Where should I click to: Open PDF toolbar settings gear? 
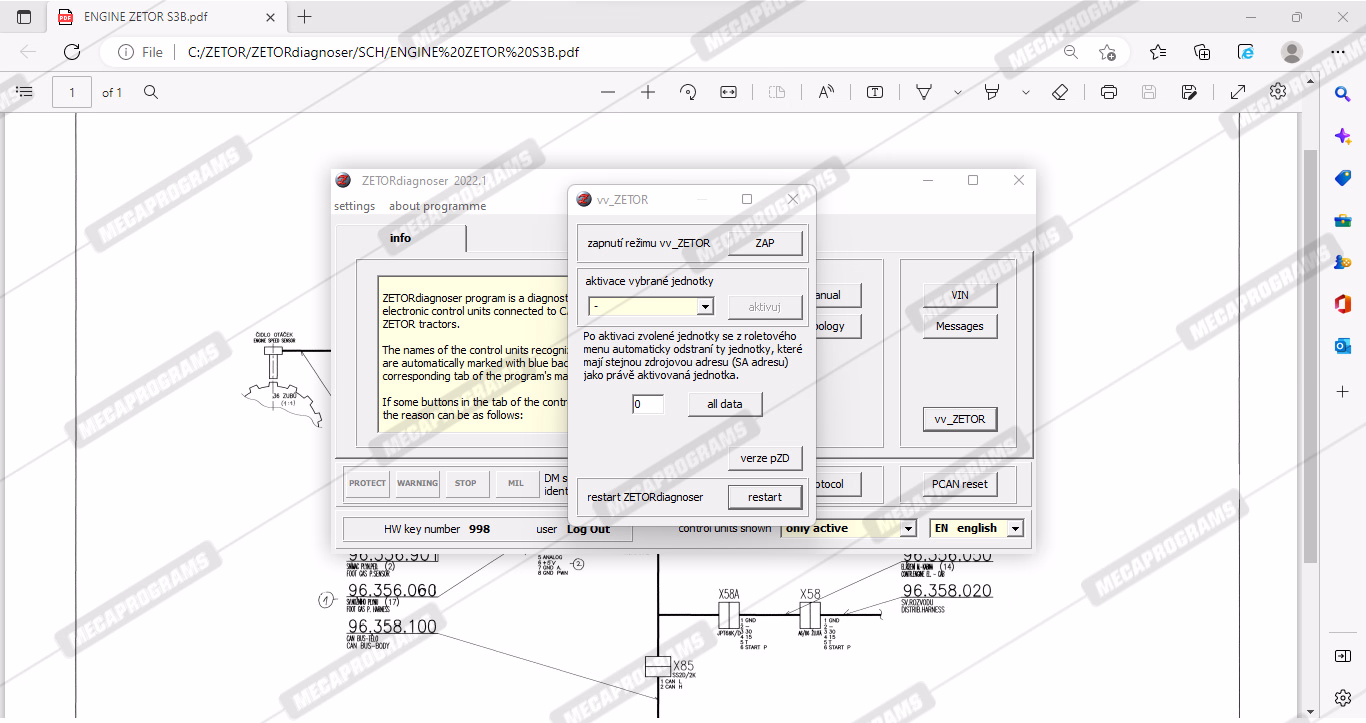(1278, 92)
